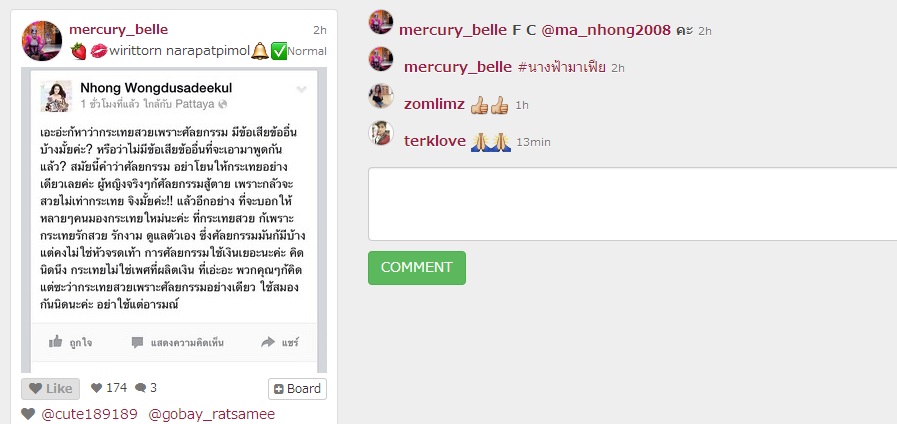Expand the dropdown chevron on Nhong's Facebook post
The image size is (897, 424).
point(301,89)
